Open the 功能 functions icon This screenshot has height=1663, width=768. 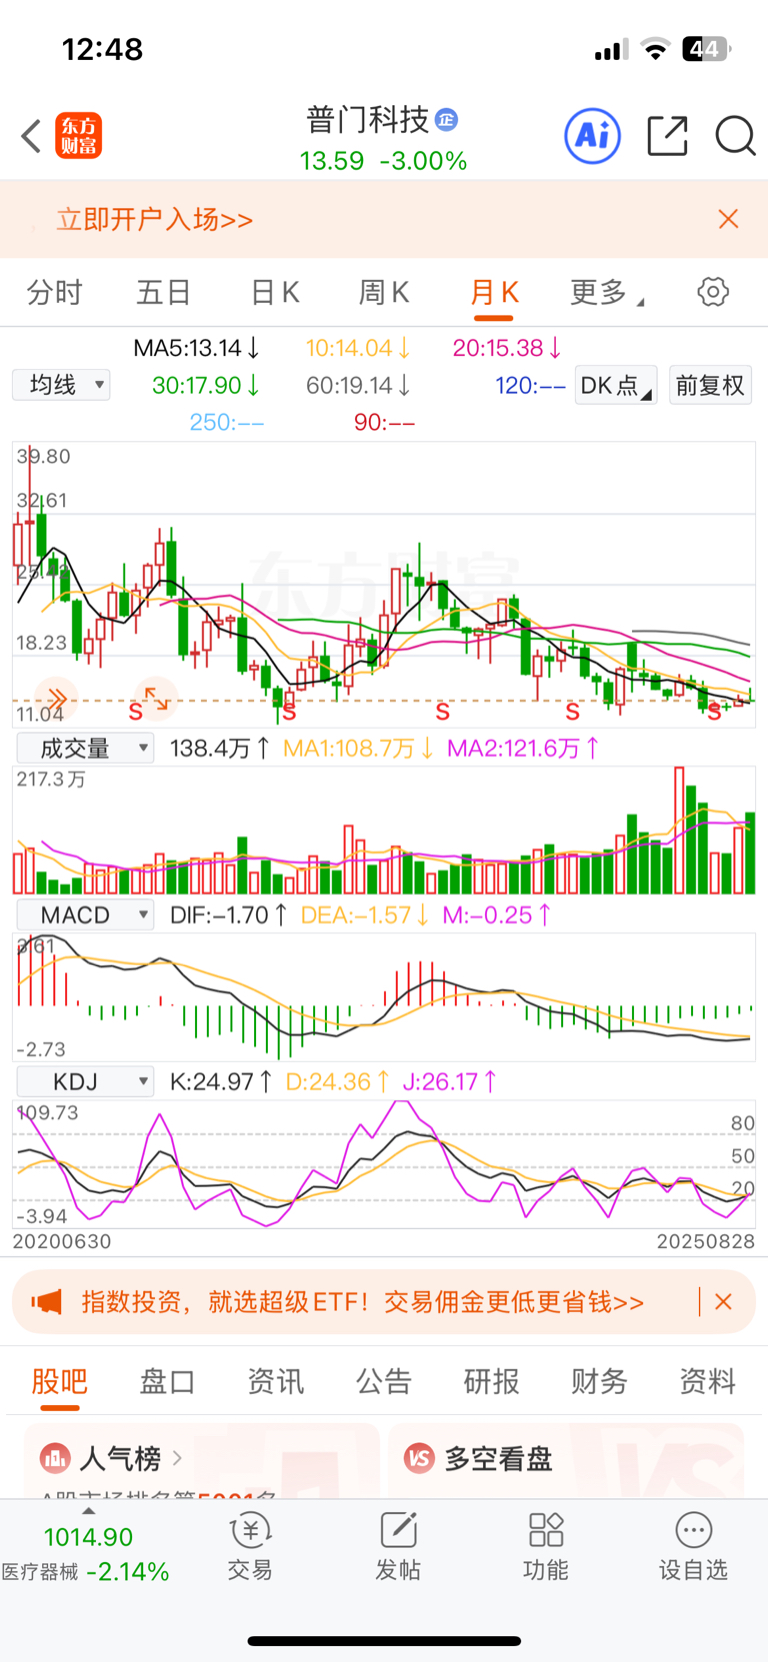[546, 1546]
